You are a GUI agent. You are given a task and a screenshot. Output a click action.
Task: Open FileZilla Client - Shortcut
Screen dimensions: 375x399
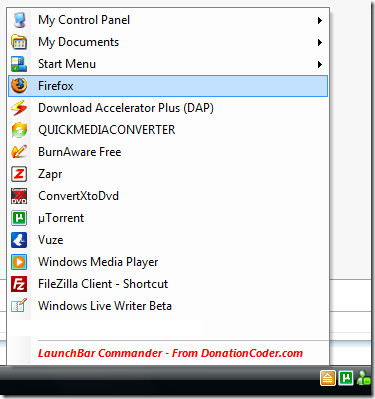168,284
